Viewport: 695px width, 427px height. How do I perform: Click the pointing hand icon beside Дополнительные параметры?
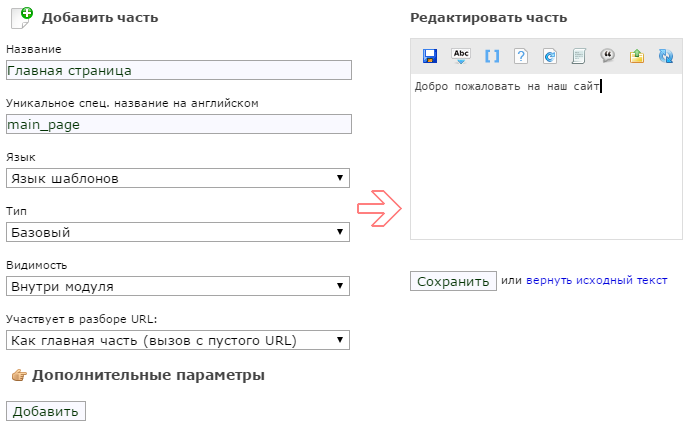click(x=19, y=376)
